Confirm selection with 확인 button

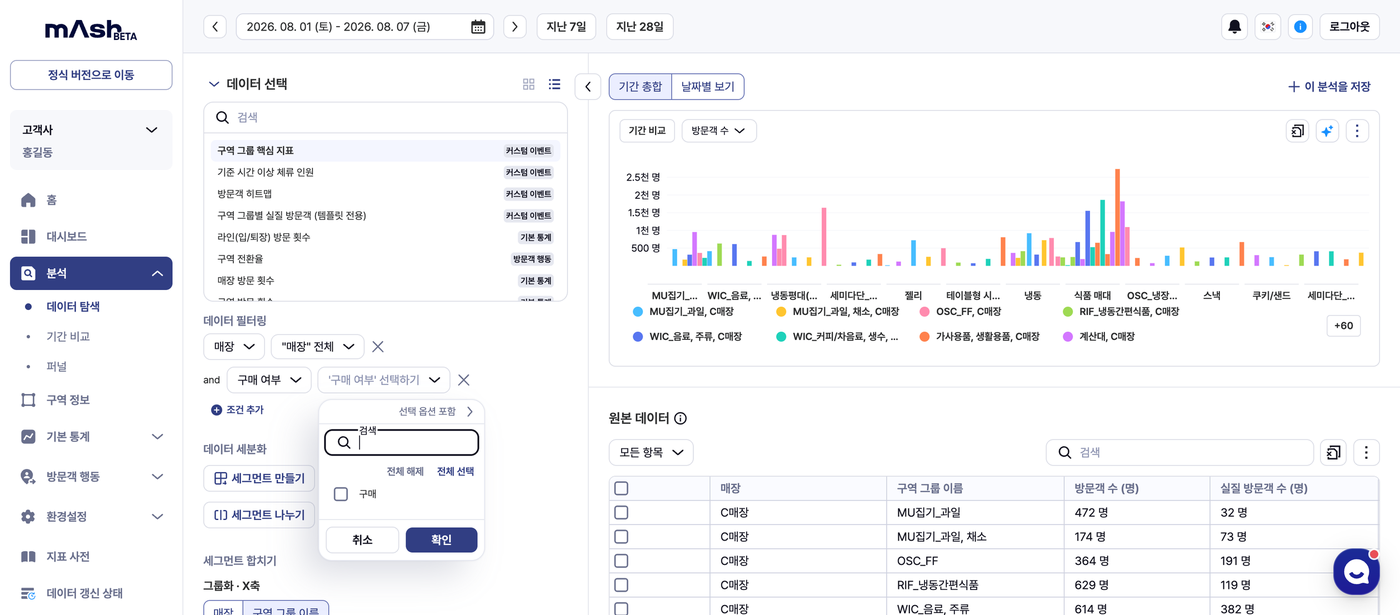pyautogui.click(x=442, y=540)
